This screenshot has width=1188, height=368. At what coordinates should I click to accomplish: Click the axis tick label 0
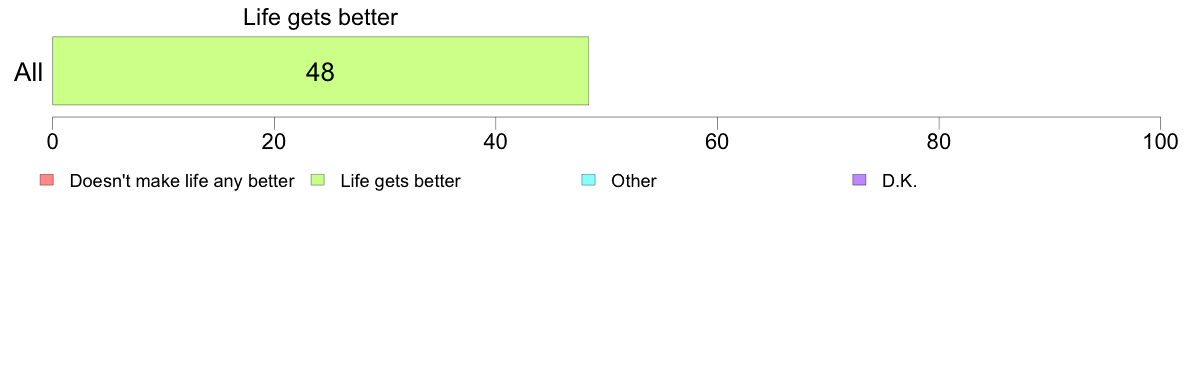click(52, 142)
